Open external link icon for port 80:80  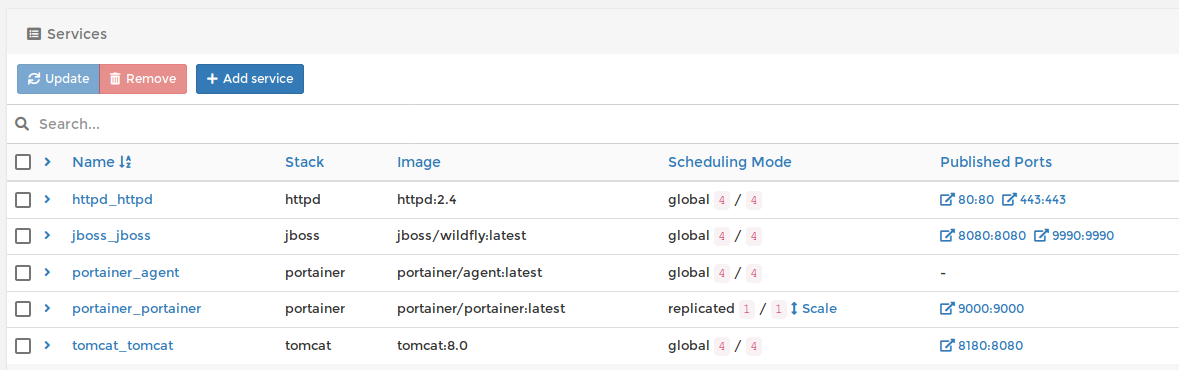coord(947,199)
